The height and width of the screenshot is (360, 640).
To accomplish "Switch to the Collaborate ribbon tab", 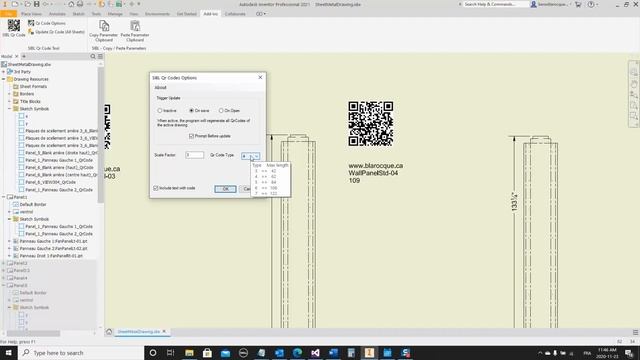I will tap(235, 14).
